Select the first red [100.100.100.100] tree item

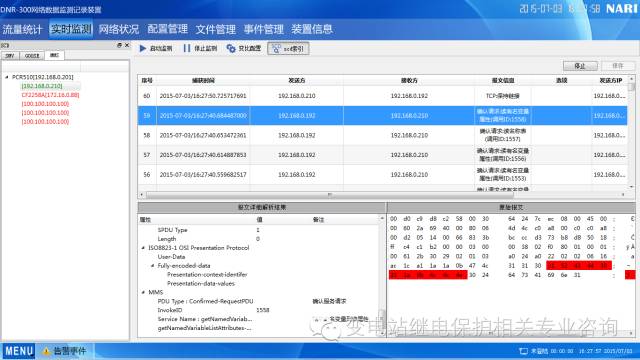[x=45, y=104]
